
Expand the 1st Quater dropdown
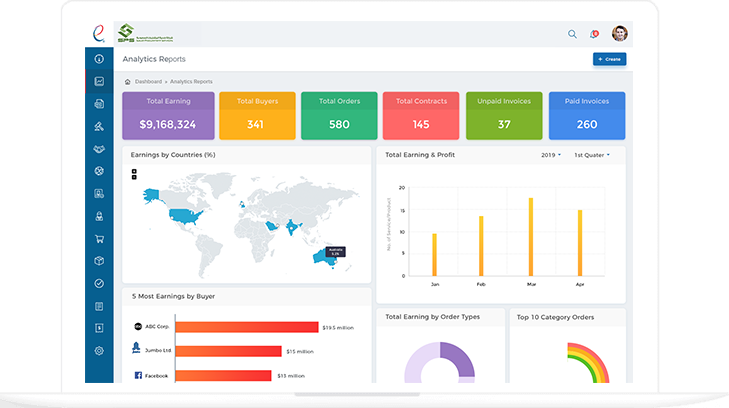pos(592,155)
